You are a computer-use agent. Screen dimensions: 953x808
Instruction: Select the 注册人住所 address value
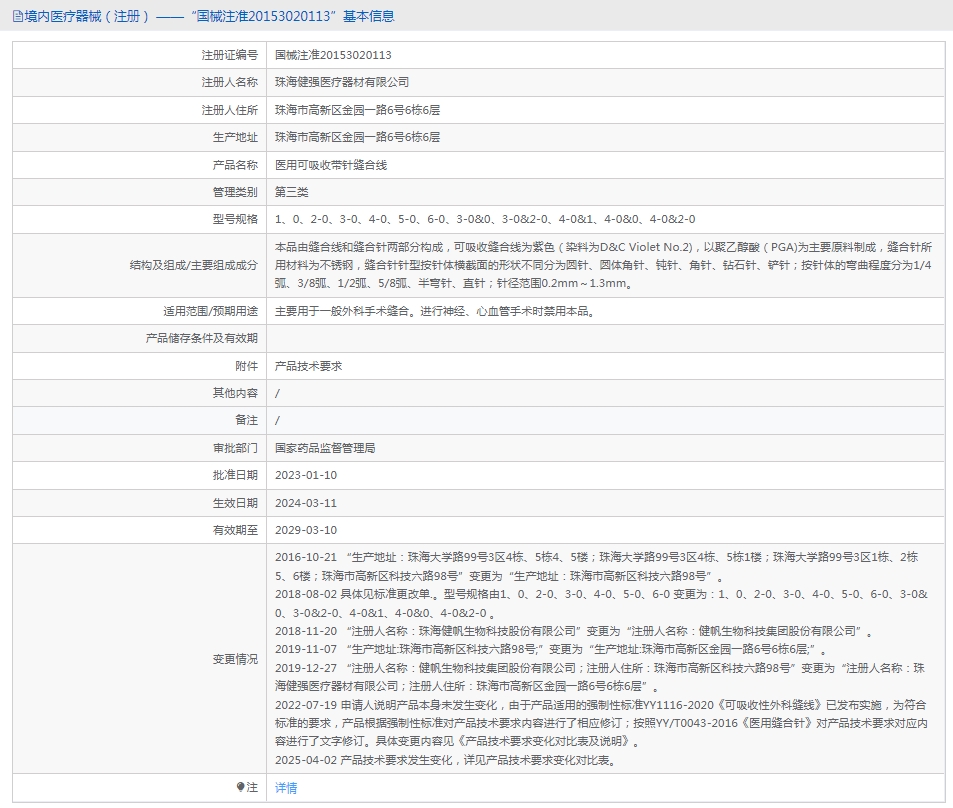point(357,110)
